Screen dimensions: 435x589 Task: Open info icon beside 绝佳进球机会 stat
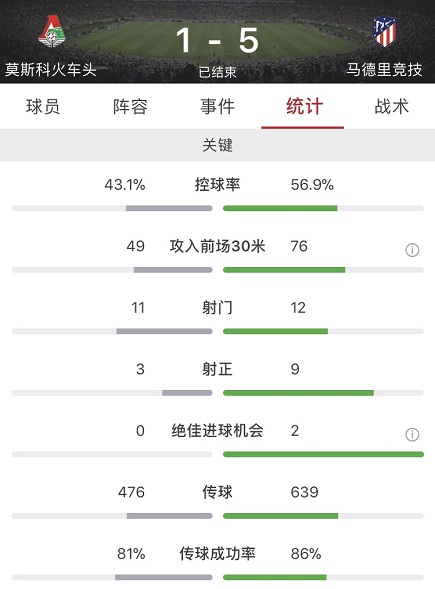pos(412,435)
